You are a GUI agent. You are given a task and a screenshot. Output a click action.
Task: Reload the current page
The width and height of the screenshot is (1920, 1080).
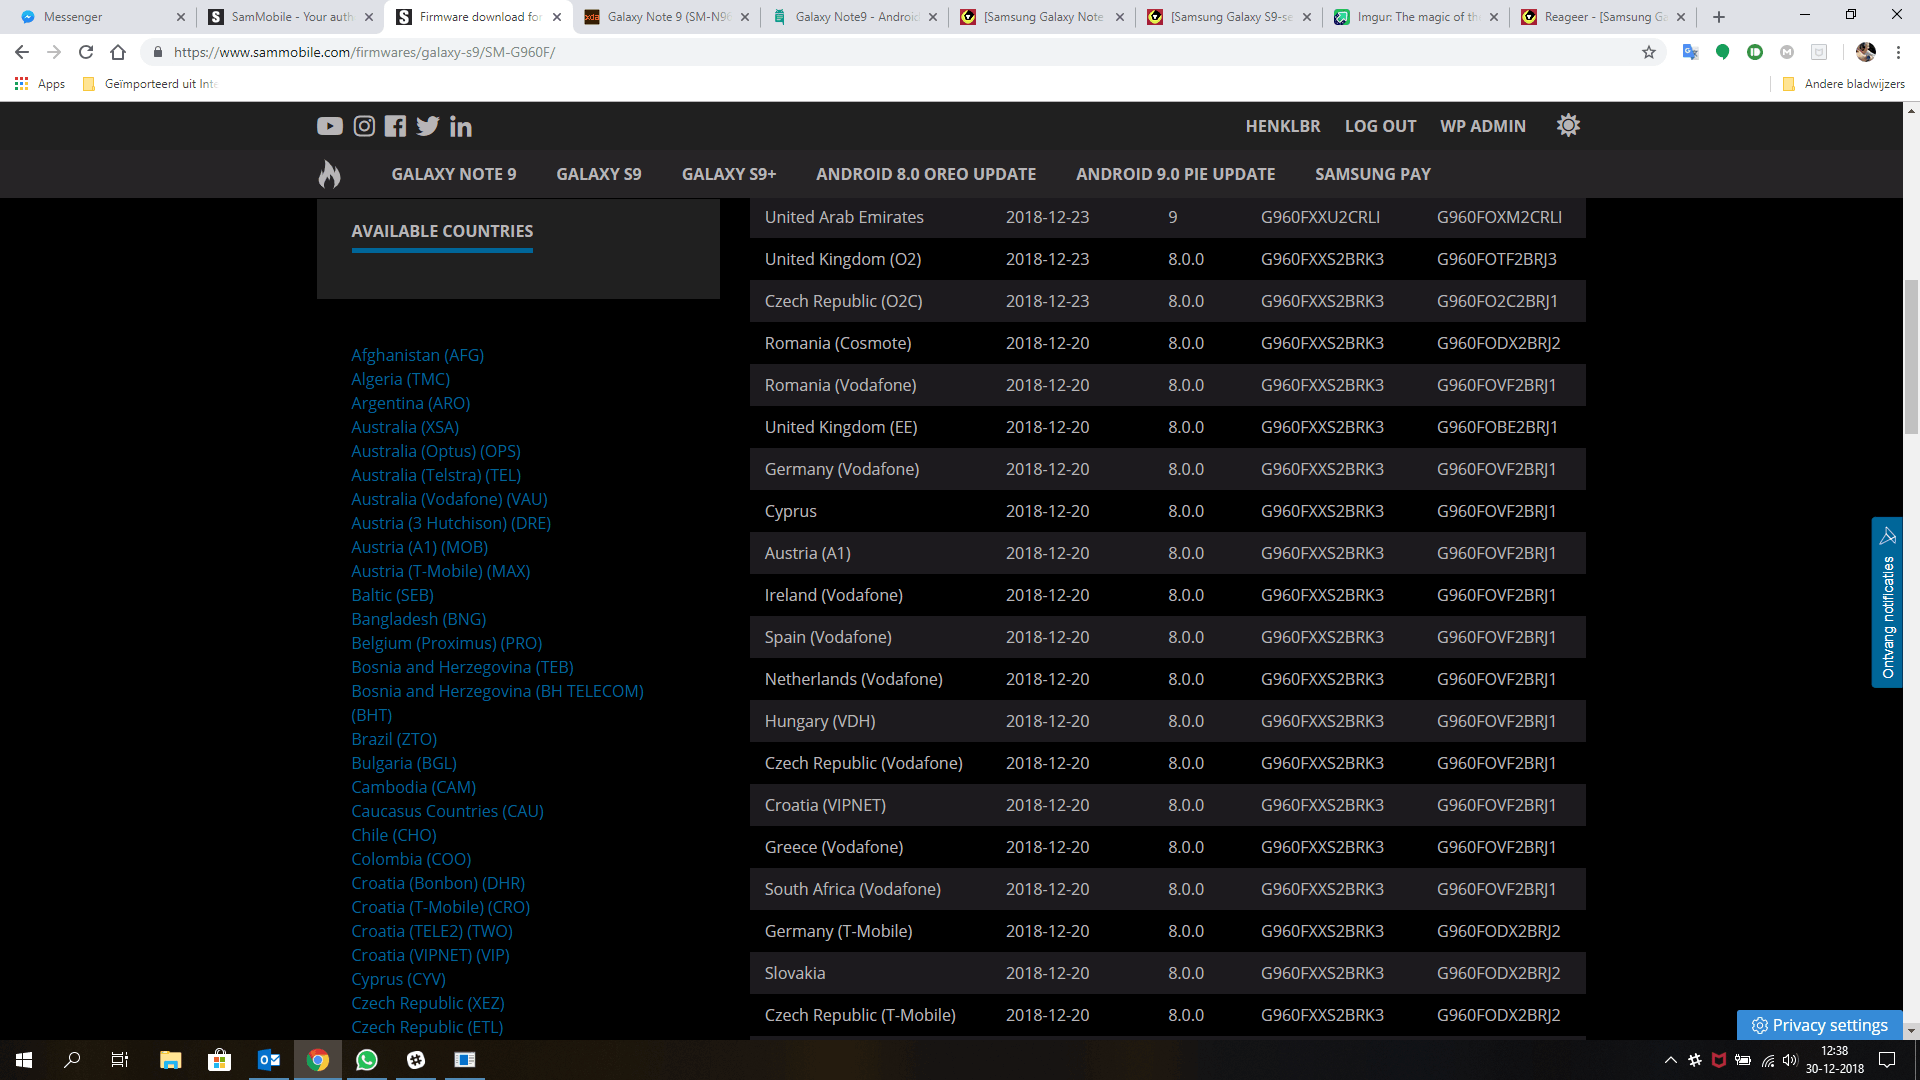click(x=86, y=52)
